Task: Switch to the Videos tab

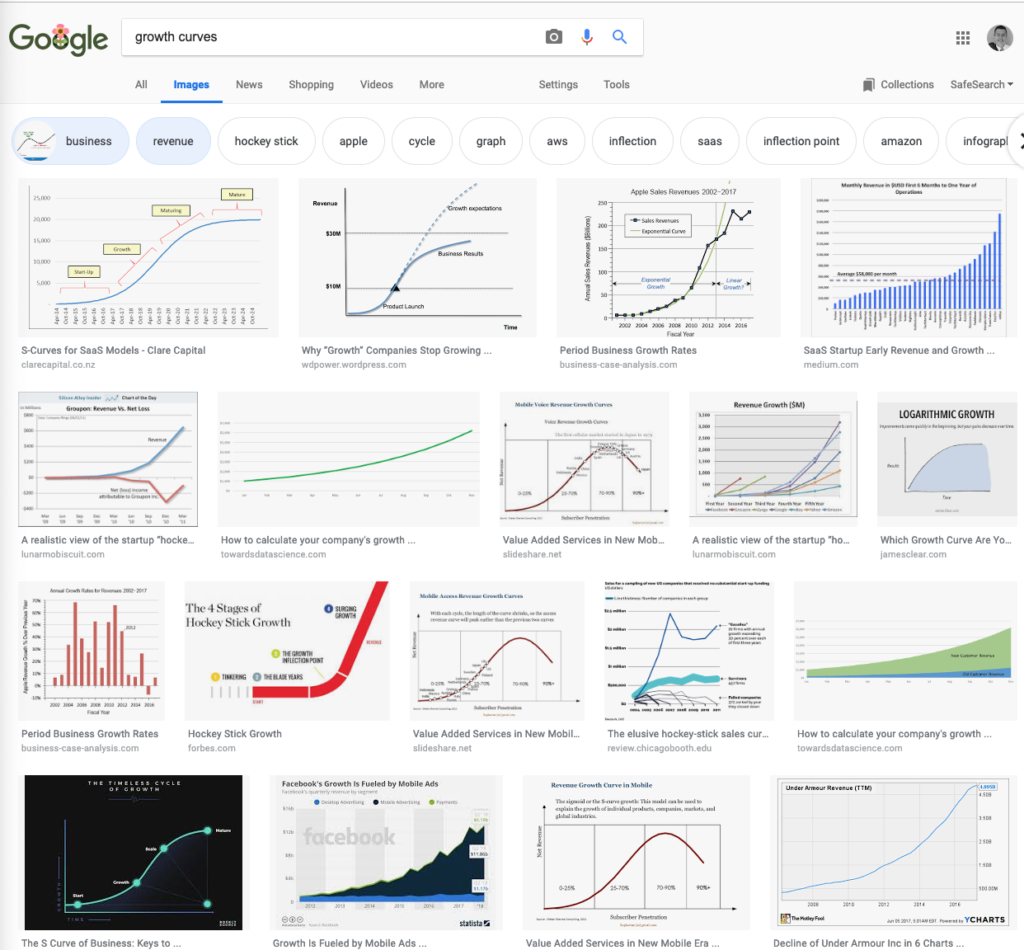Action: (376, 84)
